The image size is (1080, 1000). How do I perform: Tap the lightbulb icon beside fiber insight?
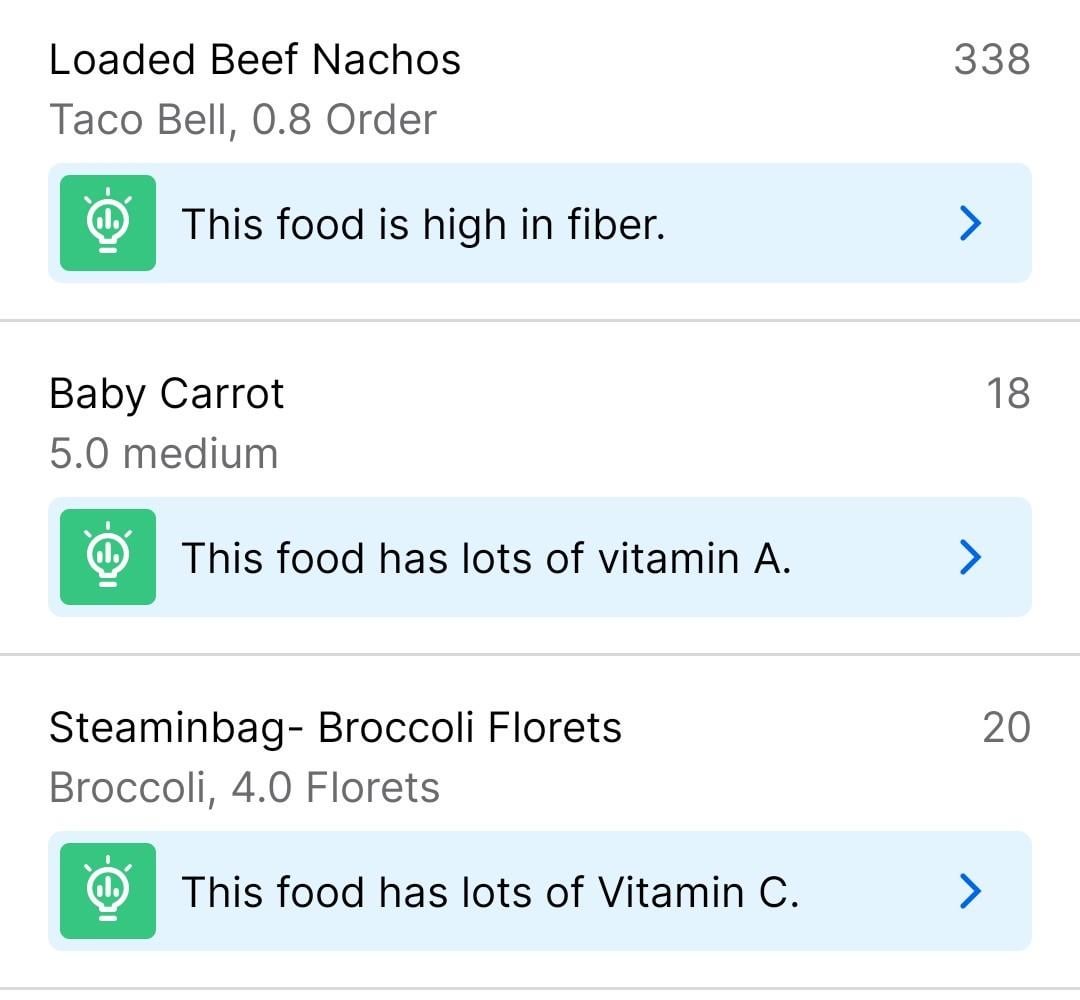click(107, 222)
